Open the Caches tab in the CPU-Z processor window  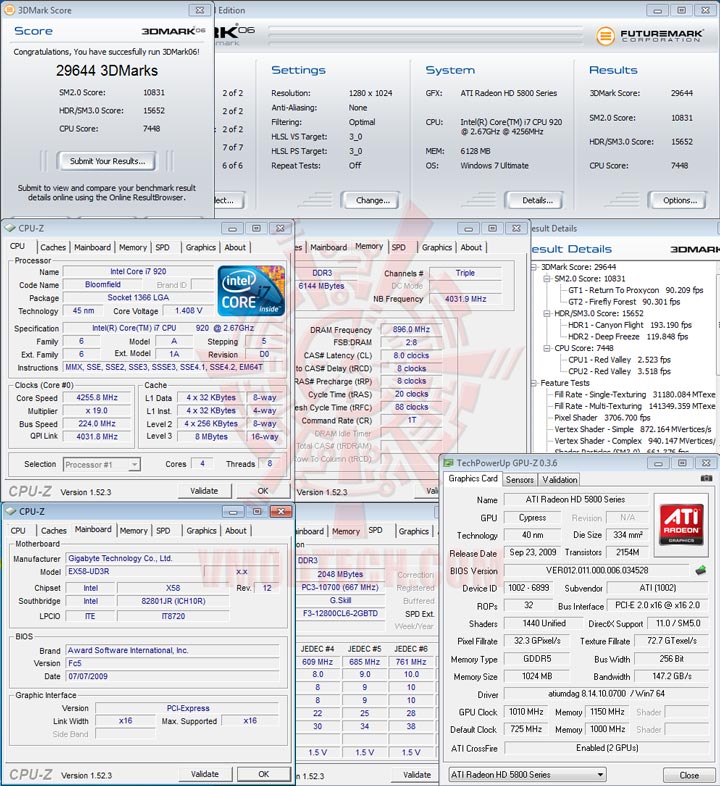point(53,247)
